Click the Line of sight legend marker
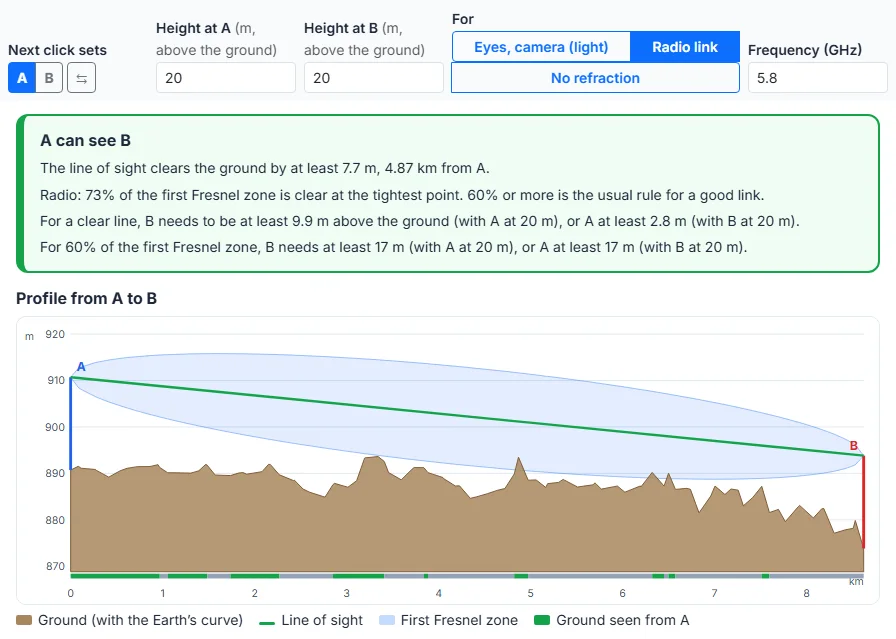Image resolution: width=896 pixels, height=639 pixels. pos(267,622)
